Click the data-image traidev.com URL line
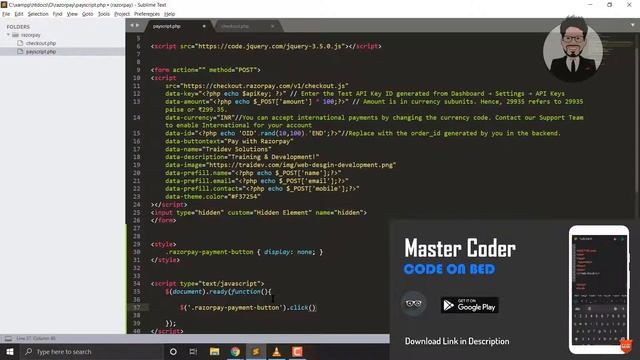This screenshot has width=640, height=360. (x=280, y=165)
